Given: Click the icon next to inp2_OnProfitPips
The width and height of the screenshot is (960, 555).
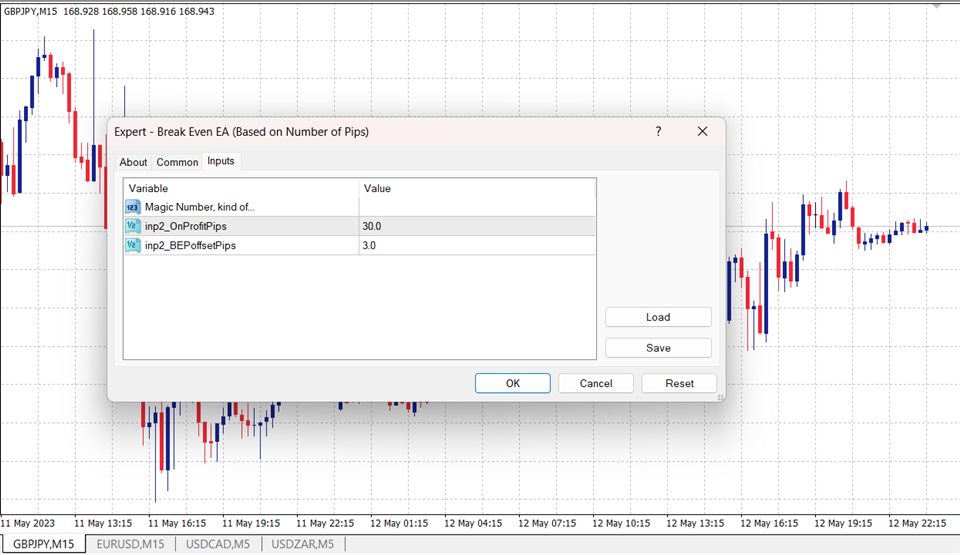Looking at the screenshot, I should pos(133,226).
